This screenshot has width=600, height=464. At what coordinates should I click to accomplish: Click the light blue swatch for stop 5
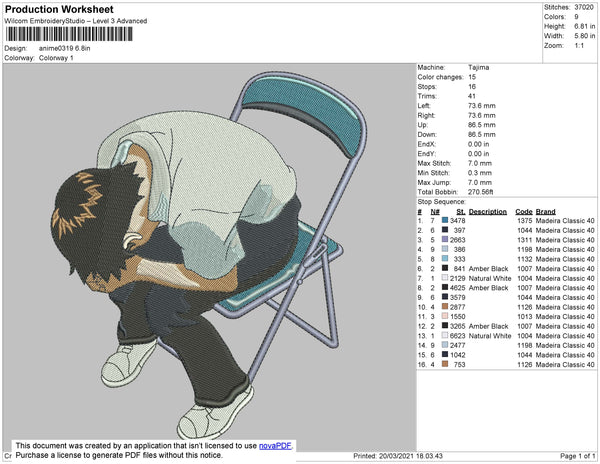click(x=445, y=259)
